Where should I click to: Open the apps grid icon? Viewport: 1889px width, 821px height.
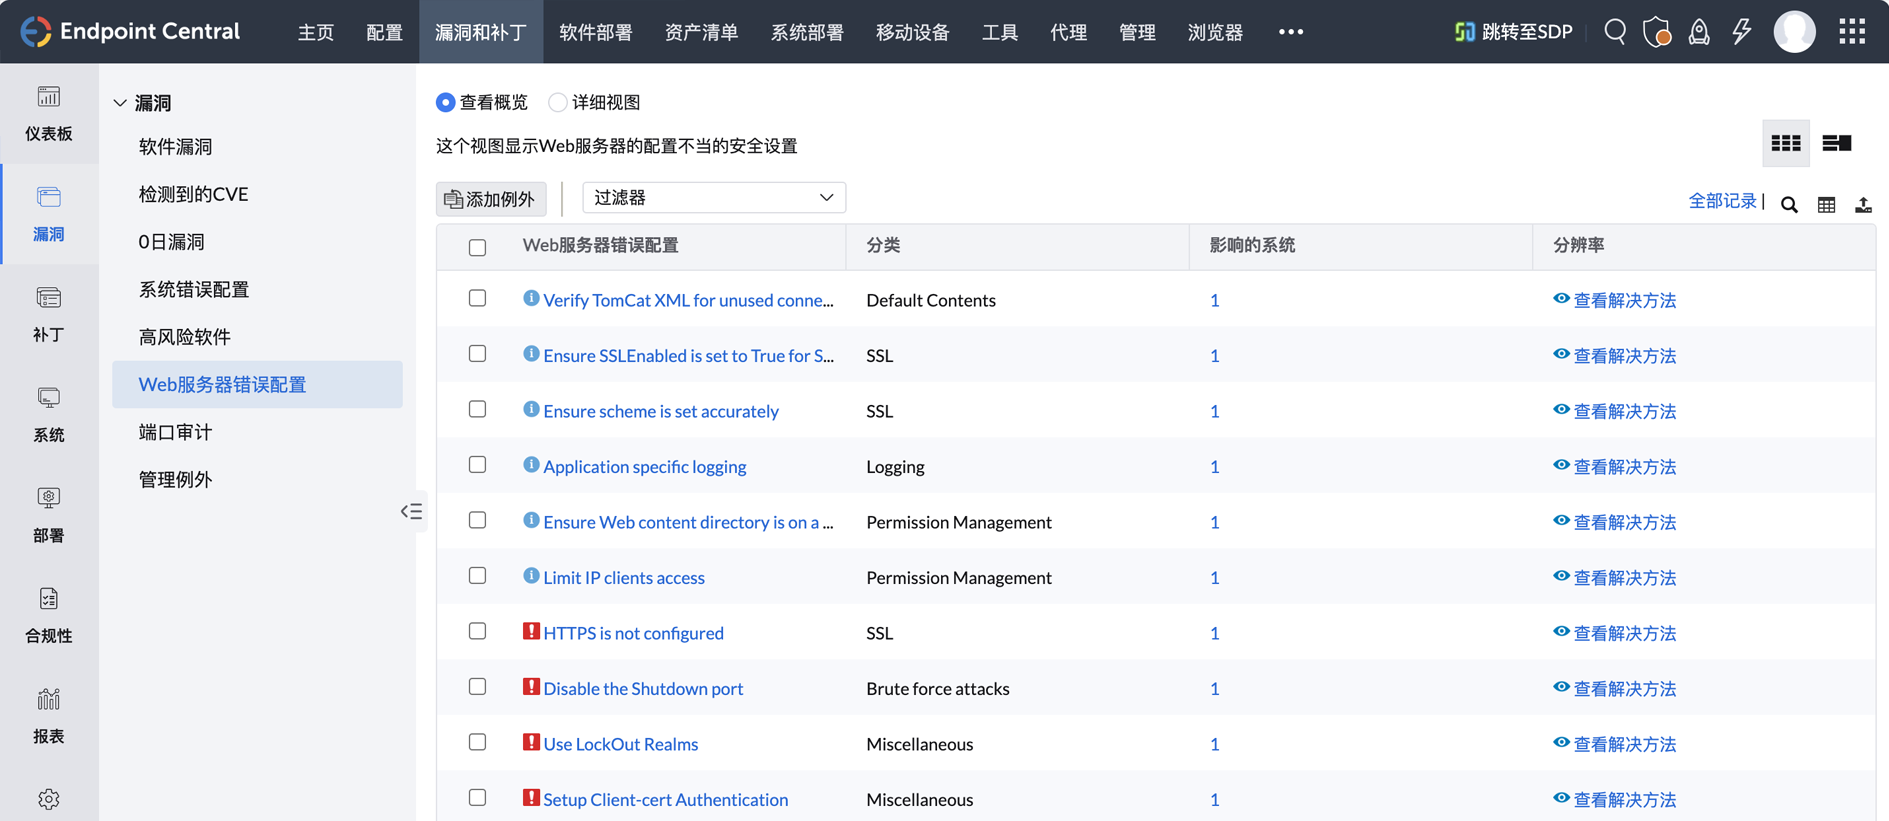click(1852, 32)
